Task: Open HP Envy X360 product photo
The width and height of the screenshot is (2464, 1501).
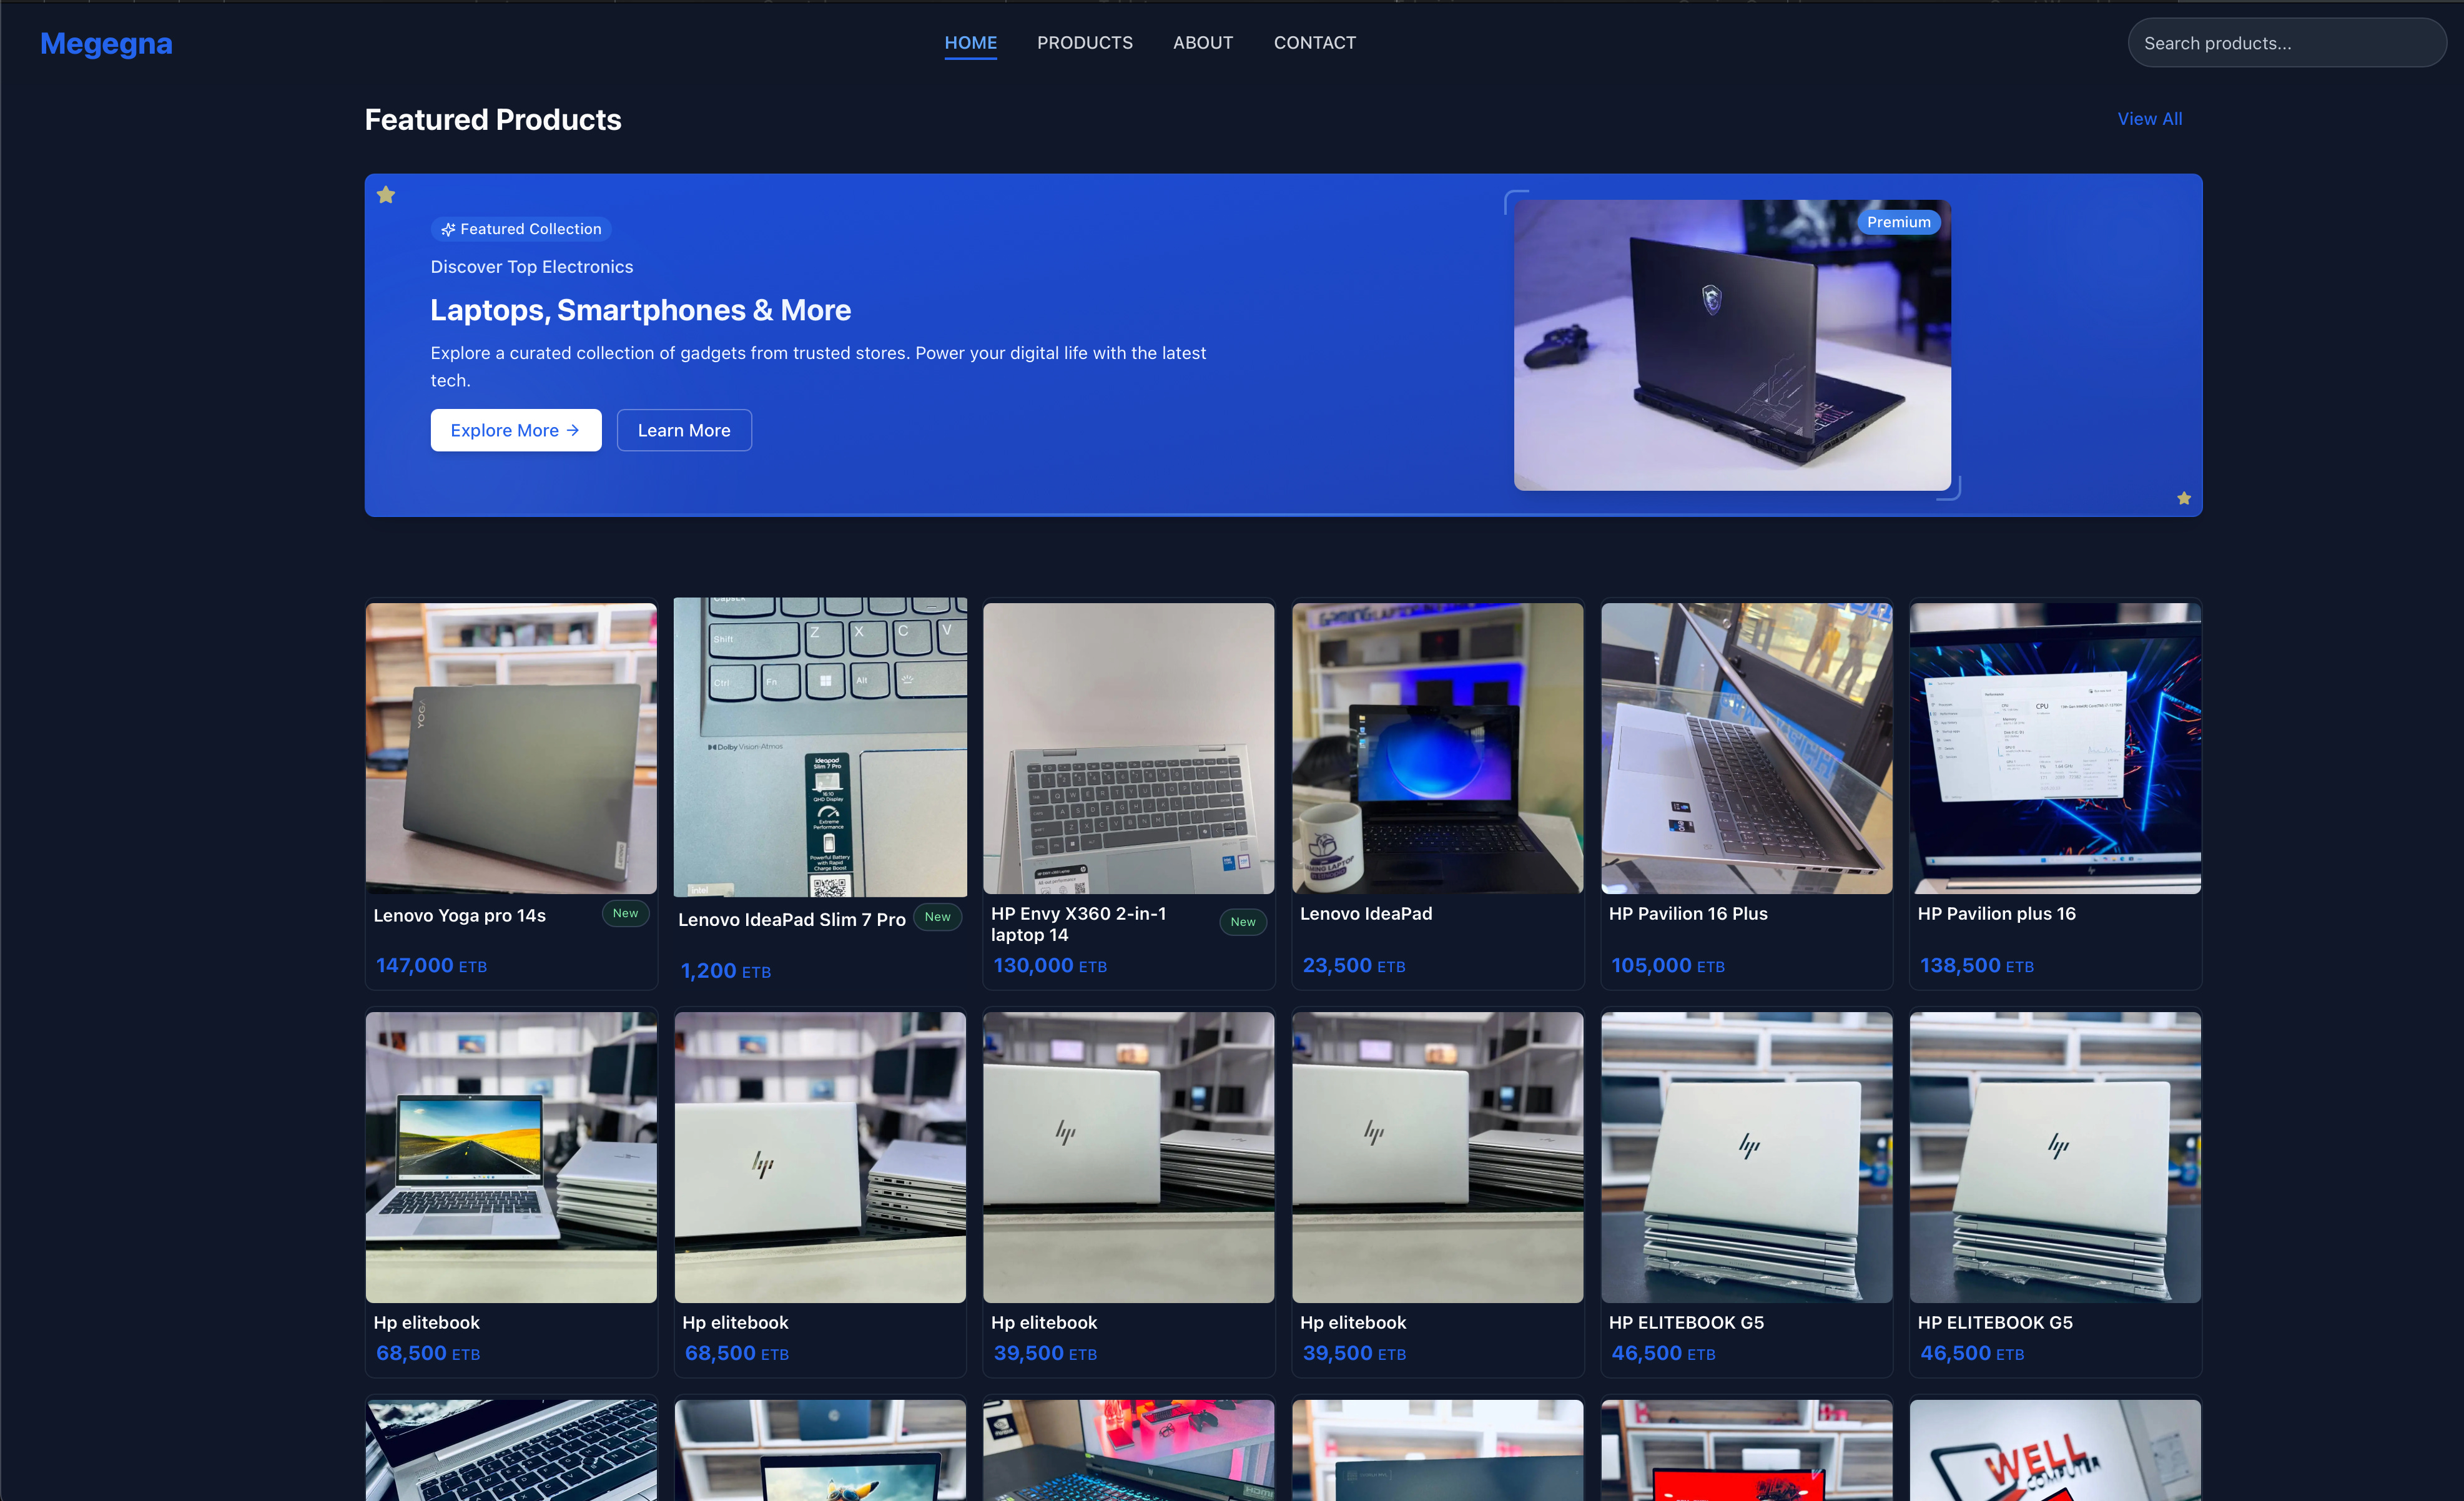Action: coord(1128,748)
